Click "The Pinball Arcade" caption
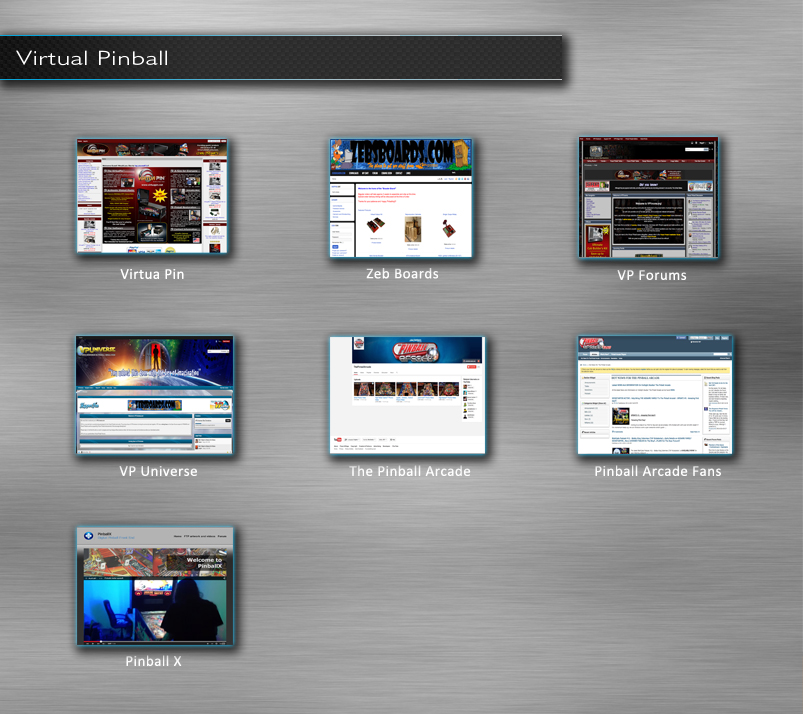Screen dimensions: 803x714 [410, 471]
